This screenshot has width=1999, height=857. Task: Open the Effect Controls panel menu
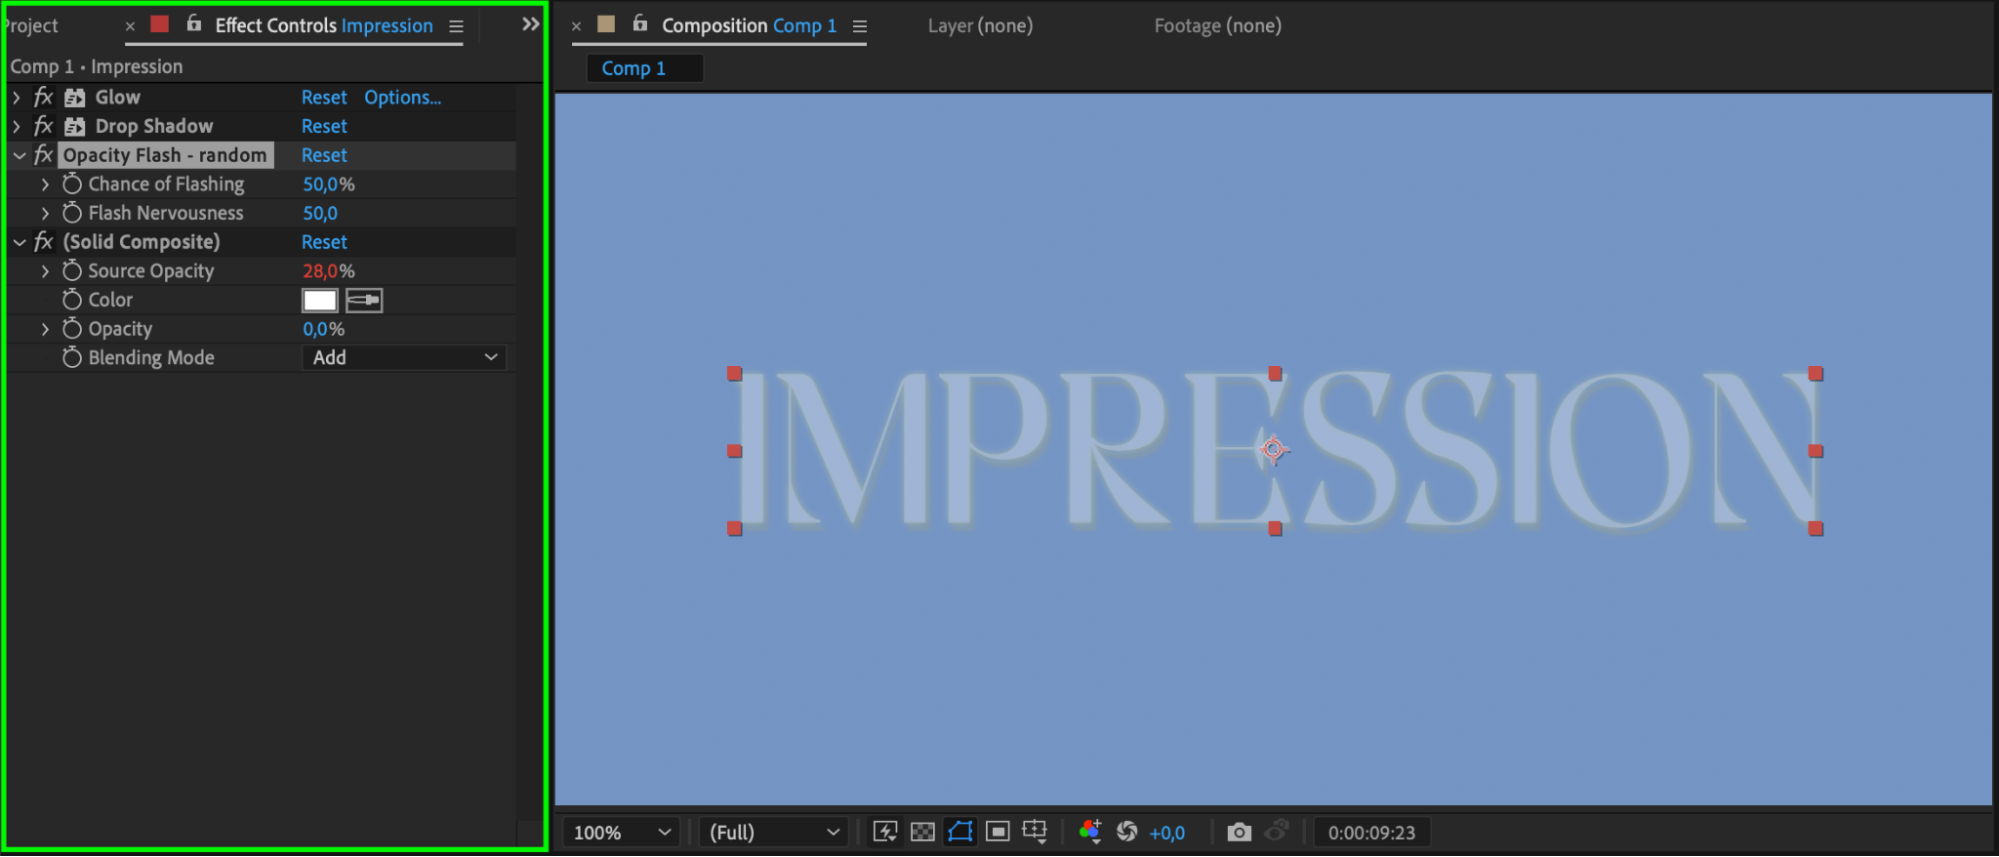(x=456, y=27)
